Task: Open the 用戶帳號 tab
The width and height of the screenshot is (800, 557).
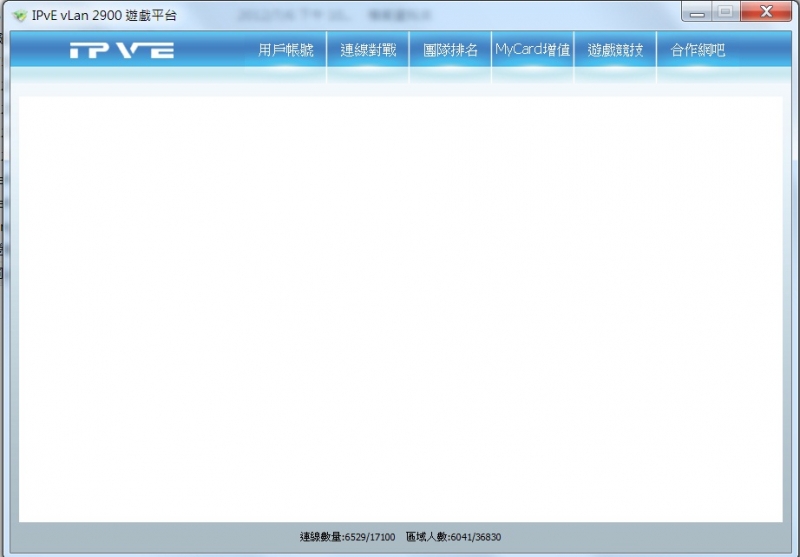Action: (x=285, y=50)
